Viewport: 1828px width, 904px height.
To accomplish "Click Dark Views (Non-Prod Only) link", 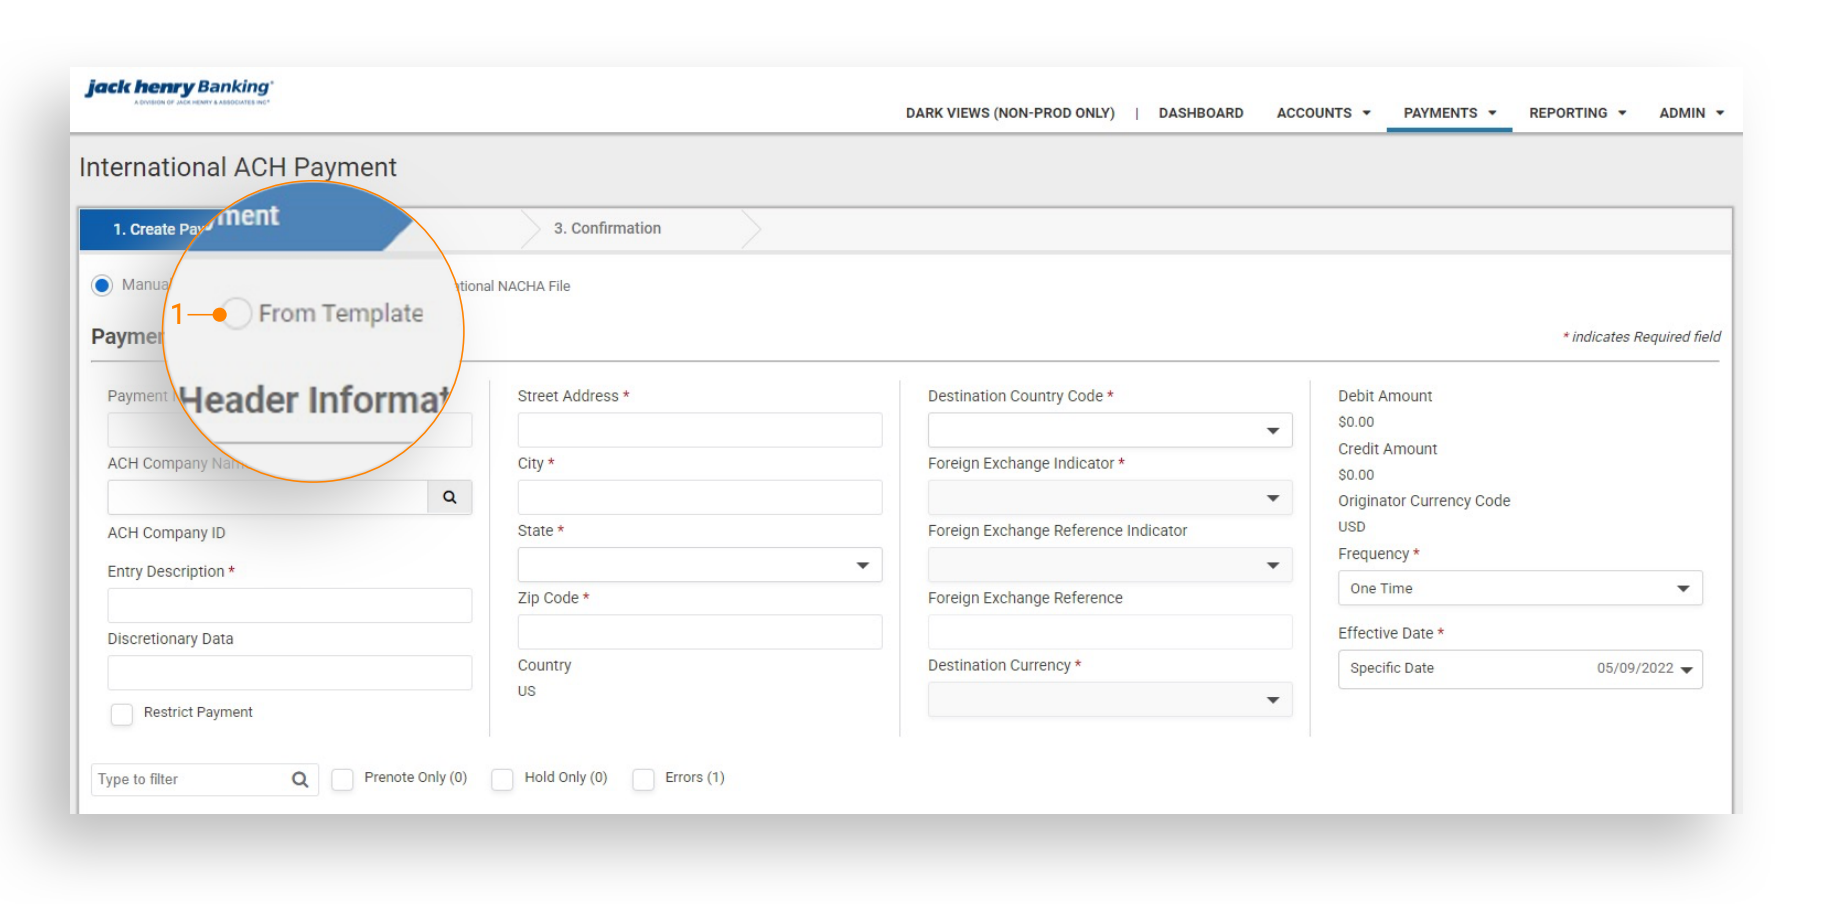I will pyautogui.click(x=1010, y=113).
